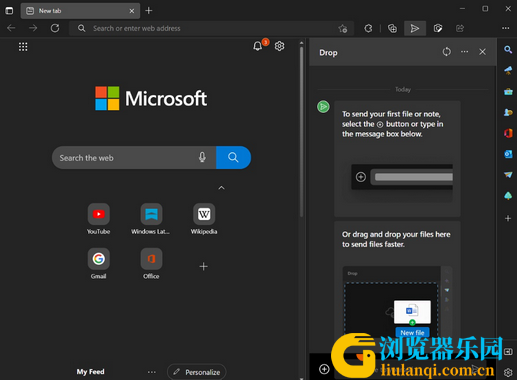Viewport: 517px width, 380px height.
Task: Open Settings and more ellipsis menu
Action: pos(505,28)
